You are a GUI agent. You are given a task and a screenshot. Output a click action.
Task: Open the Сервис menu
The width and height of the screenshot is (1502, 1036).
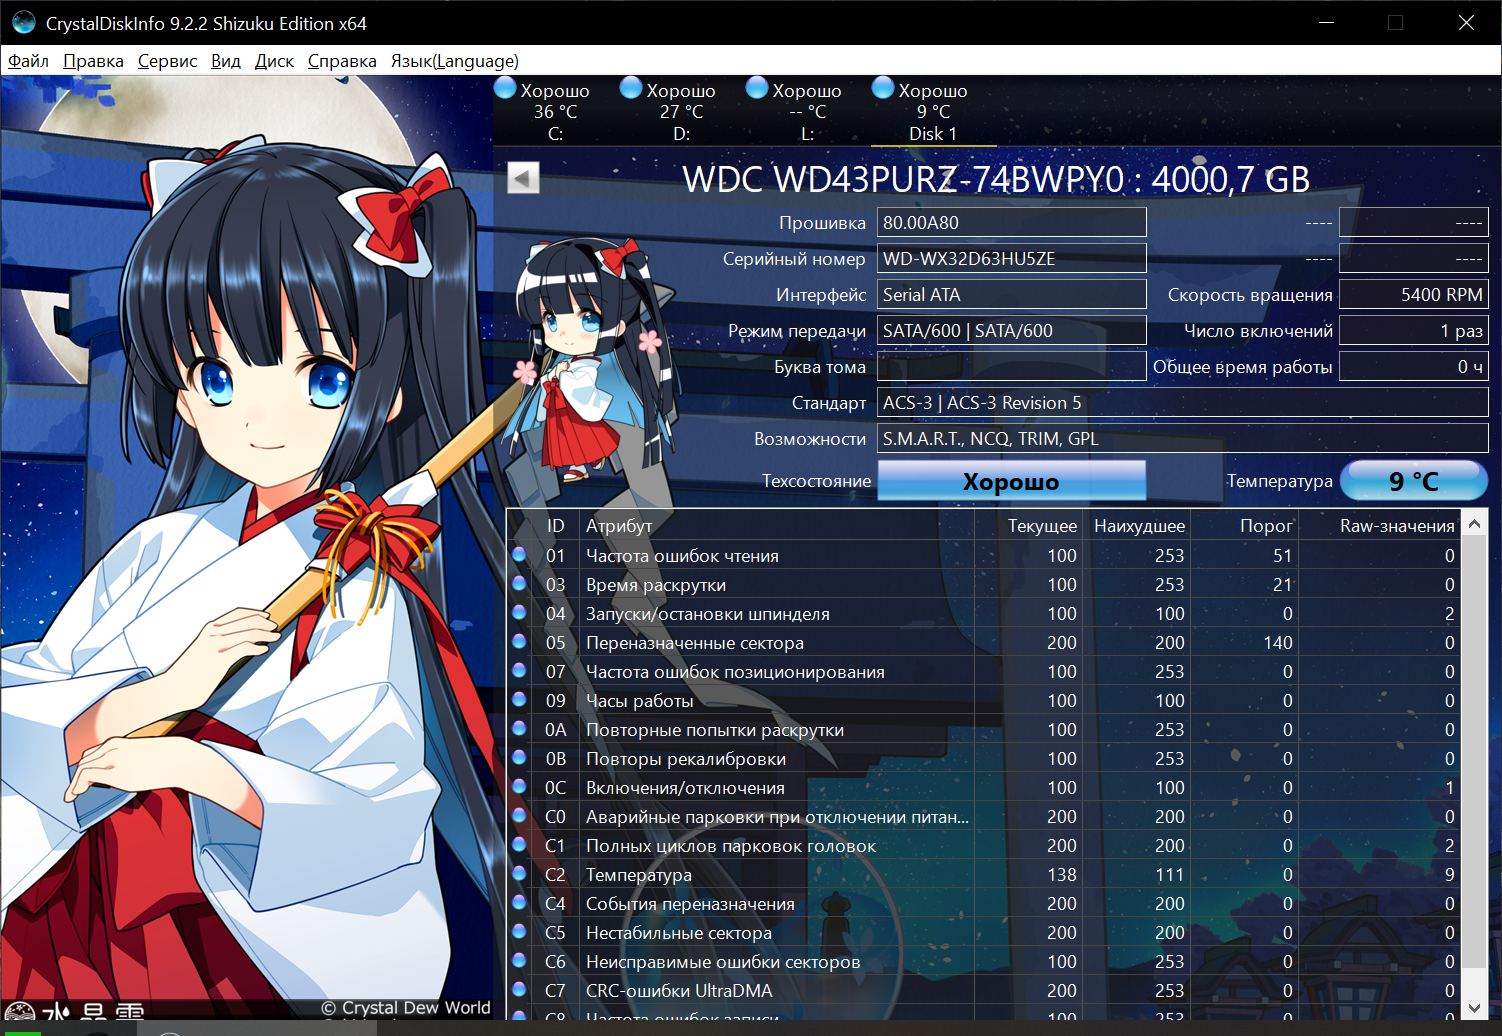point(167,61)
